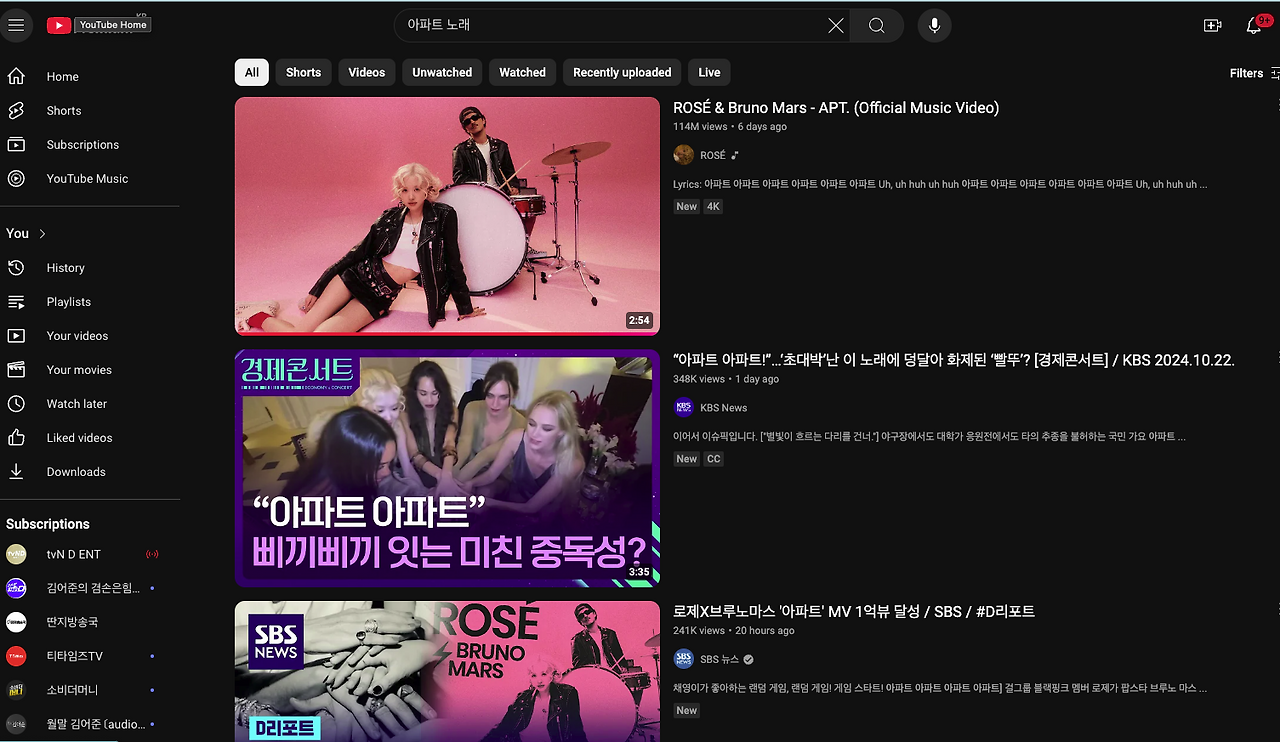
Task: Toggle the Live results filter
Action: click(x=708, y=72)
